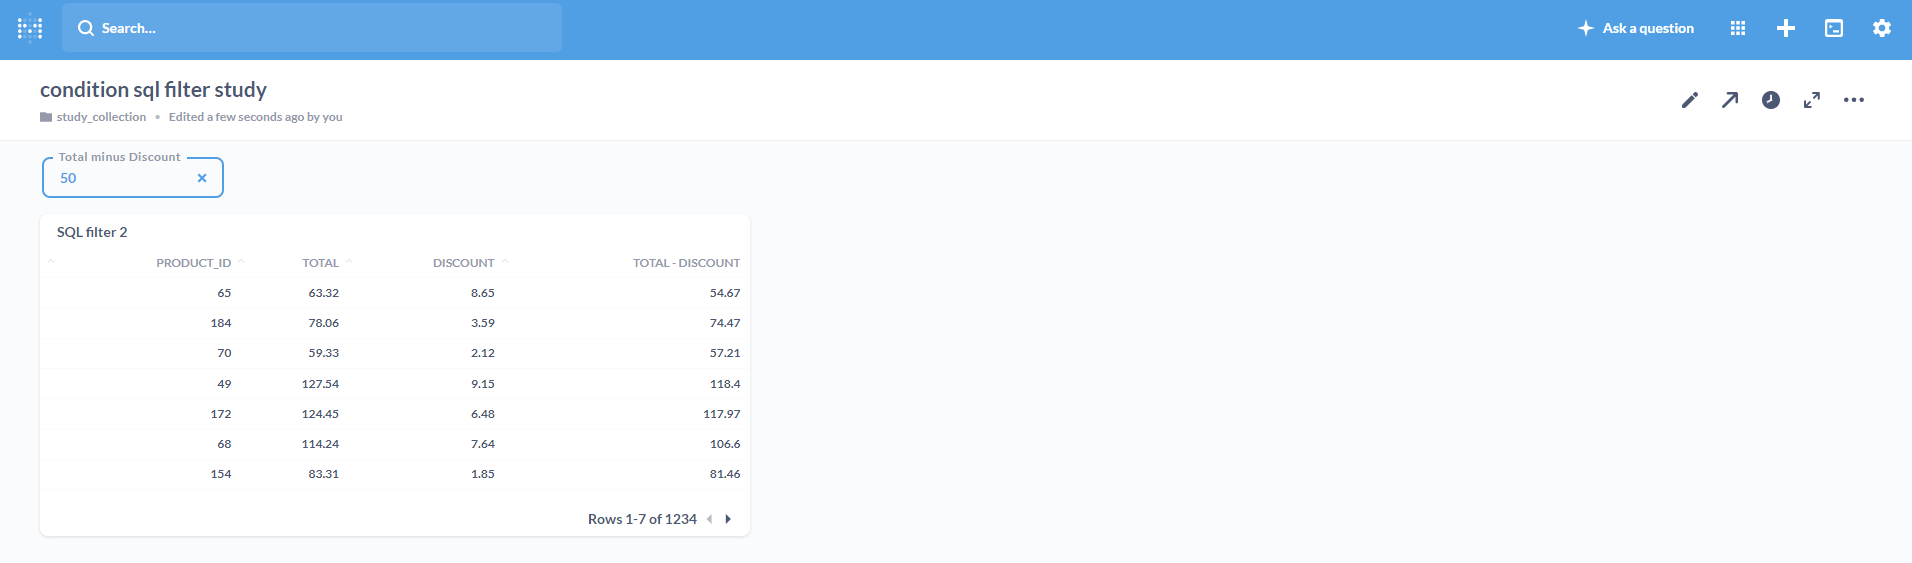Screen dimensions: 1912x563
Task: Open sharing arrow icon
Action: [x=1730, y=100]
